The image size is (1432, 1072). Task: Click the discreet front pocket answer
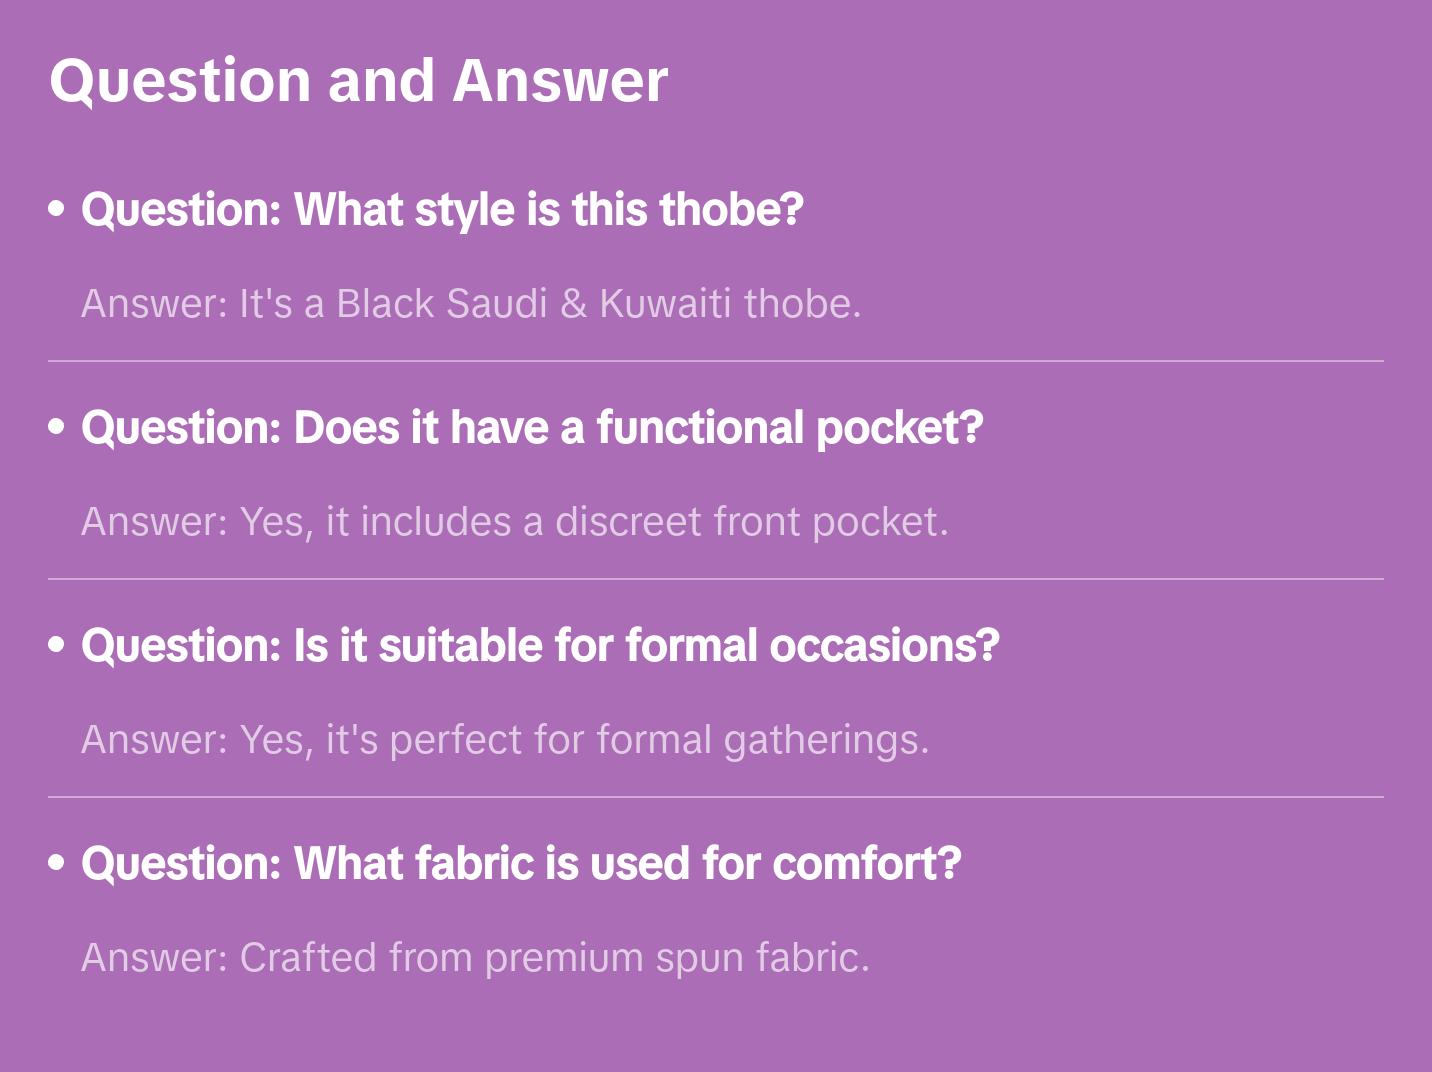click(514, 522)
